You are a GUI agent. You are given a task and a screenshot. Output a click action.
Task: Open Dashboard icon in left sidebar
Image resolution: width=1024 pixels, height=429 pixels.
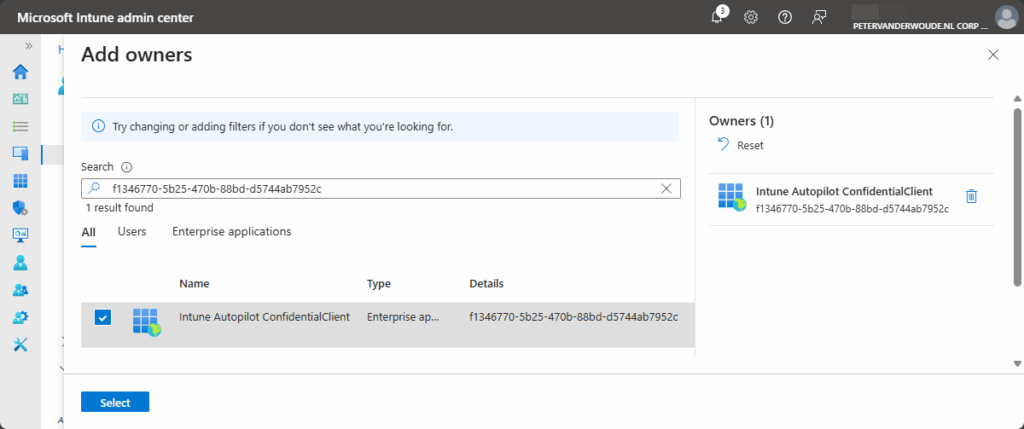point(20,99)
